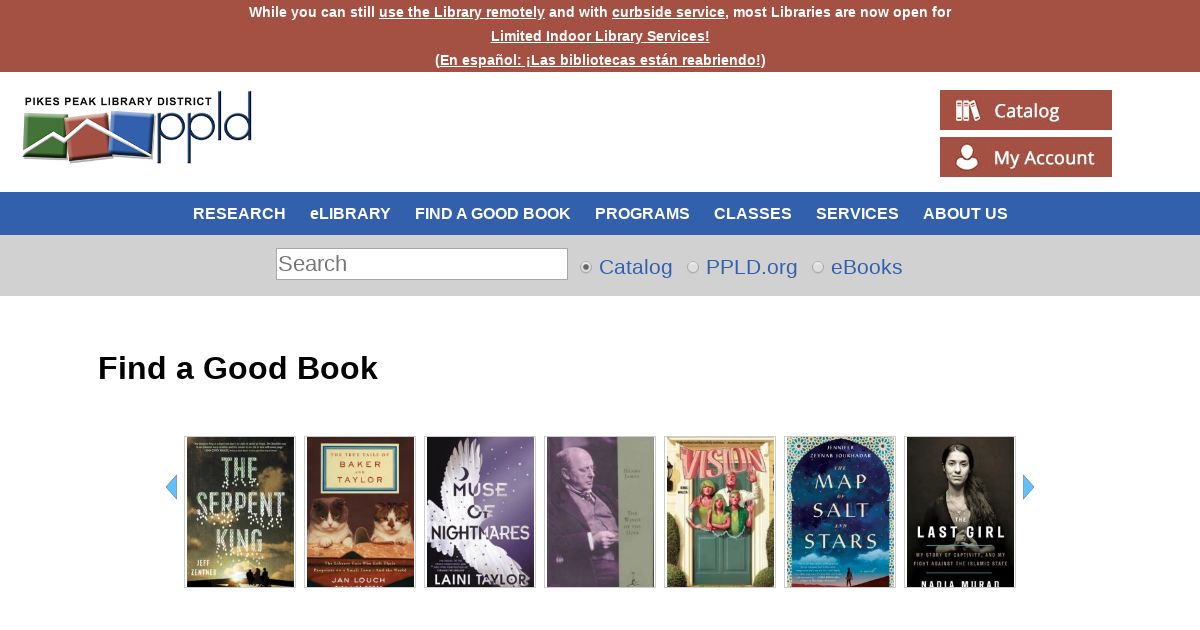The image size is (1200, 630).
Task: Open The Last Girl book cover
Action: coord(960,512)
